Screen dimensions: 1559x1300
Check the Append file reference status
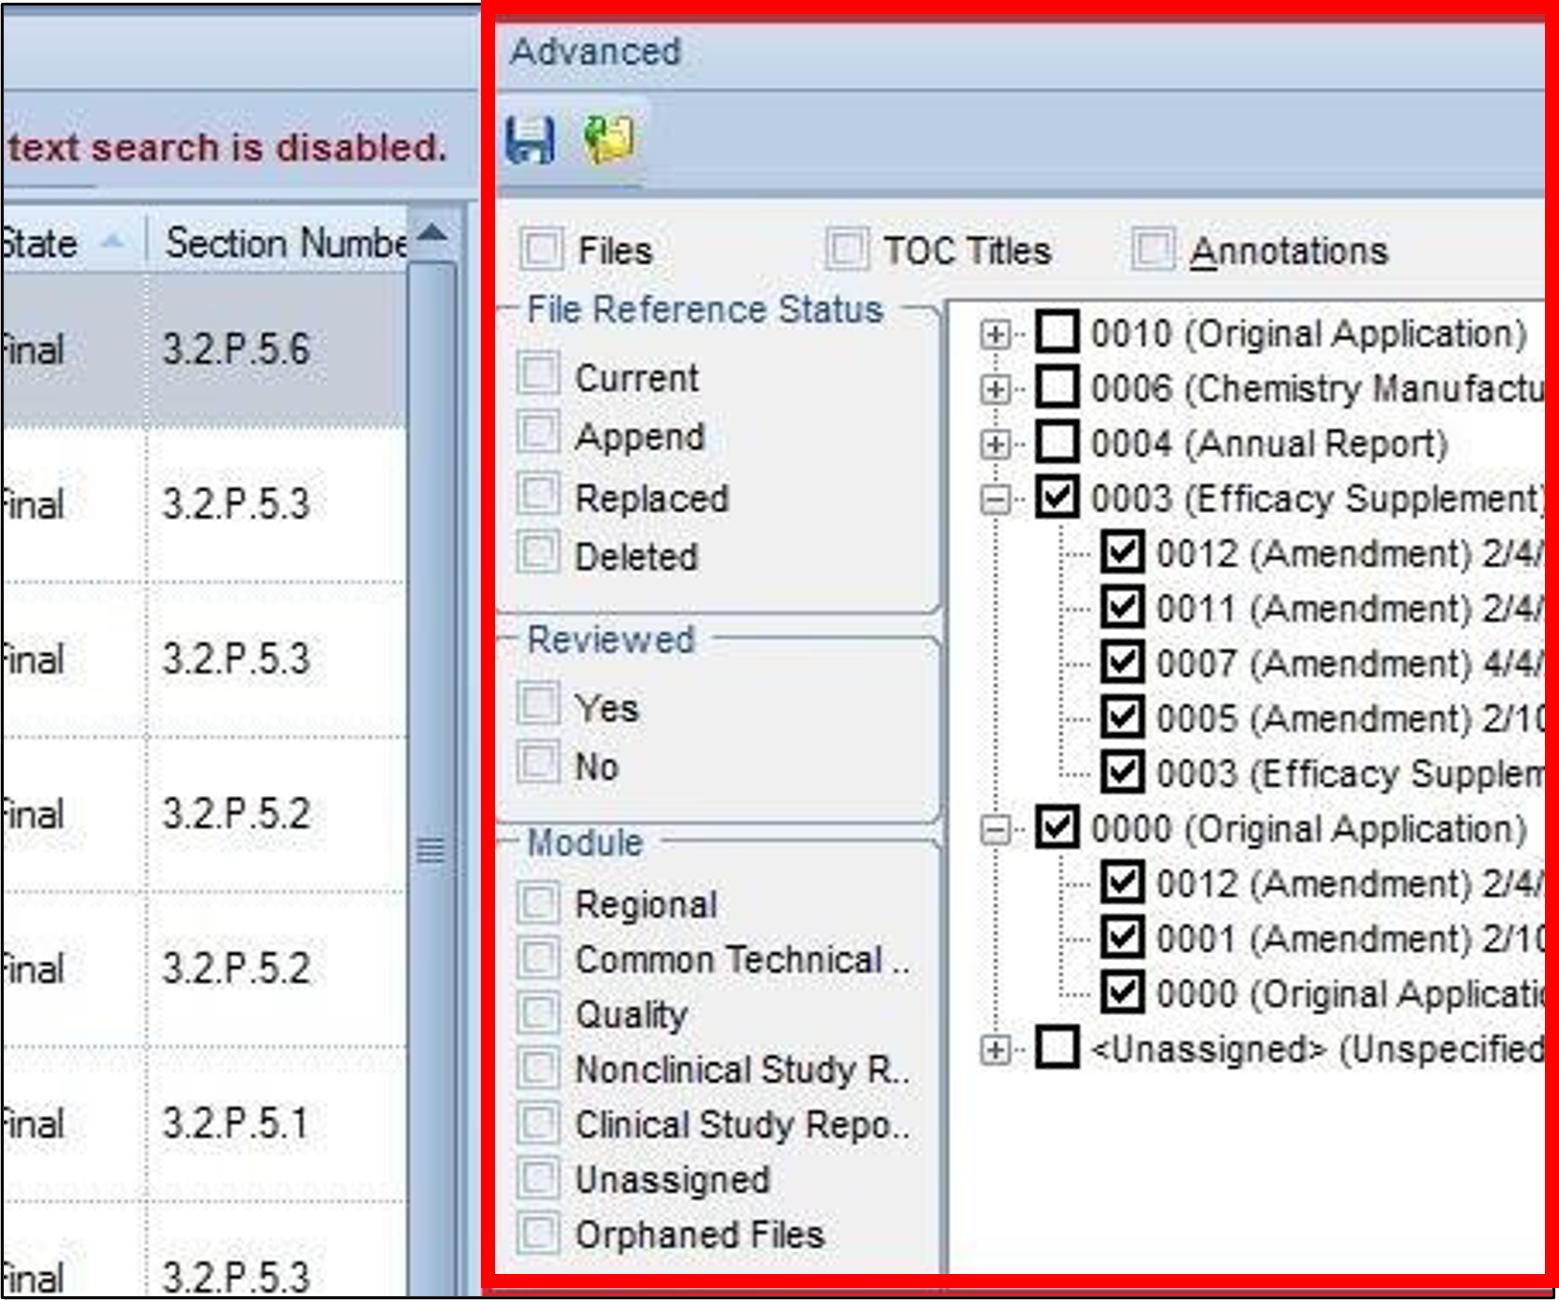coord(539,433)
